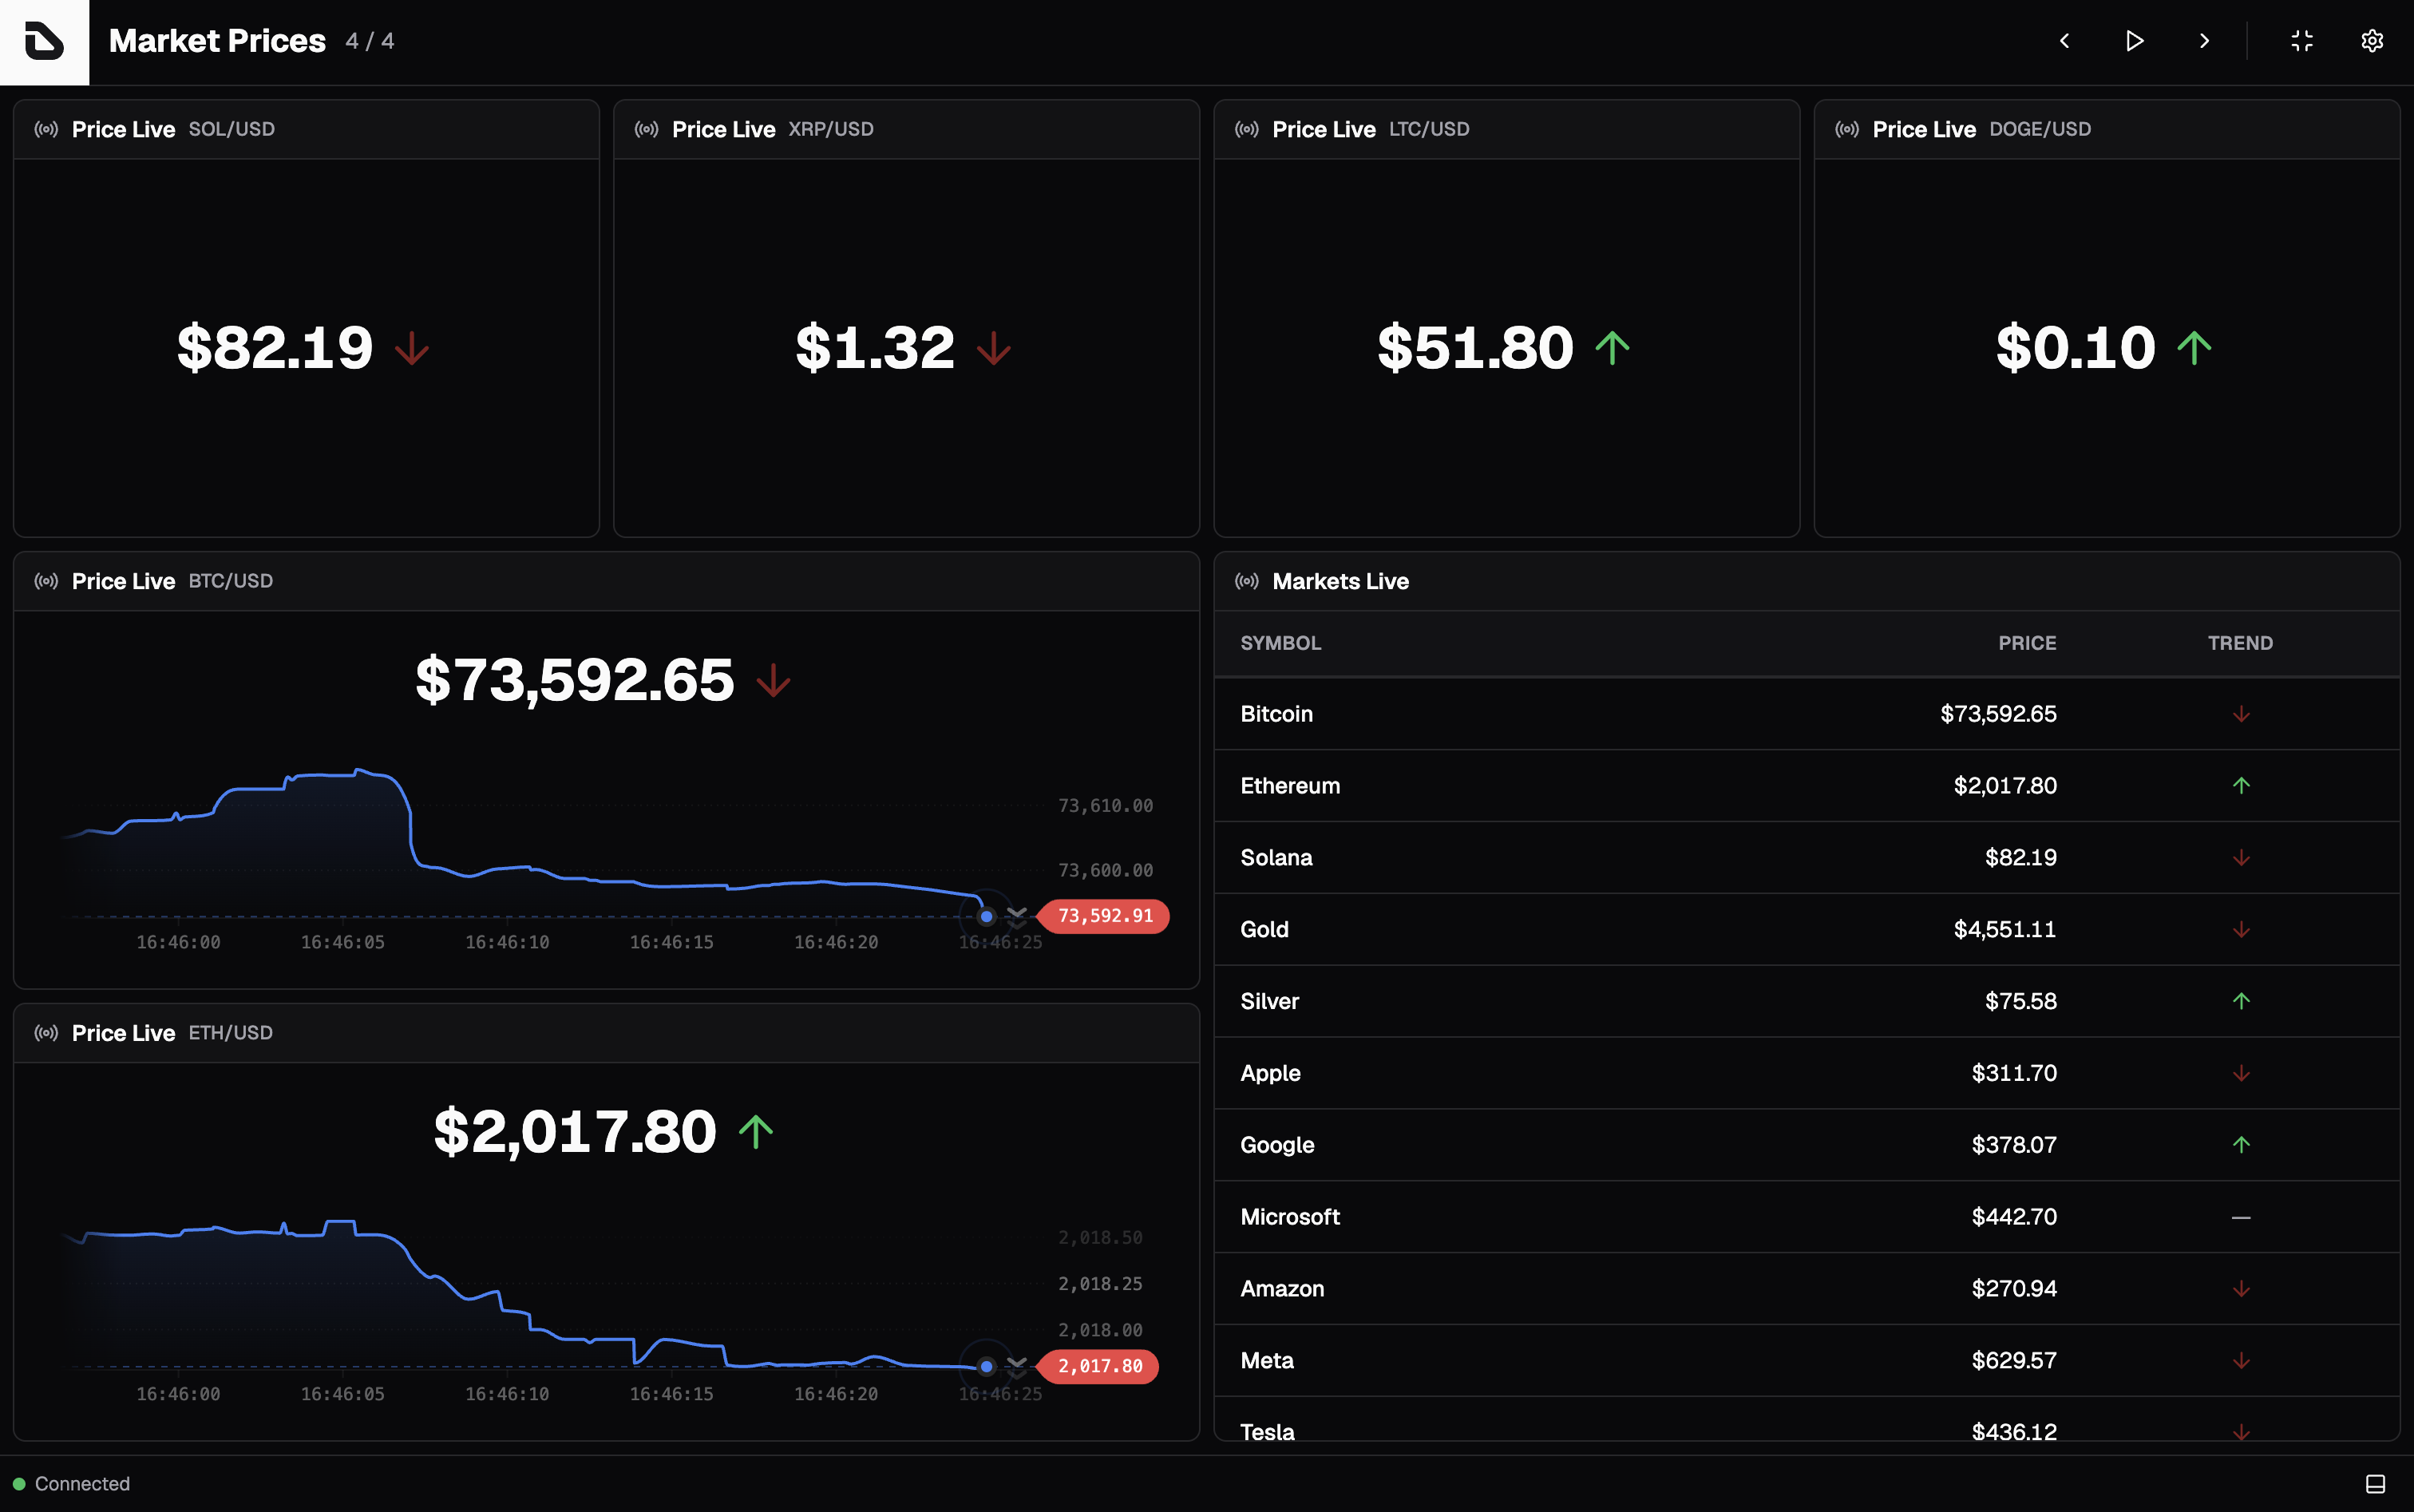Click the Connected status indicator
Viewport: 2414px width, 1512px height.
(x=71, y=1484)
